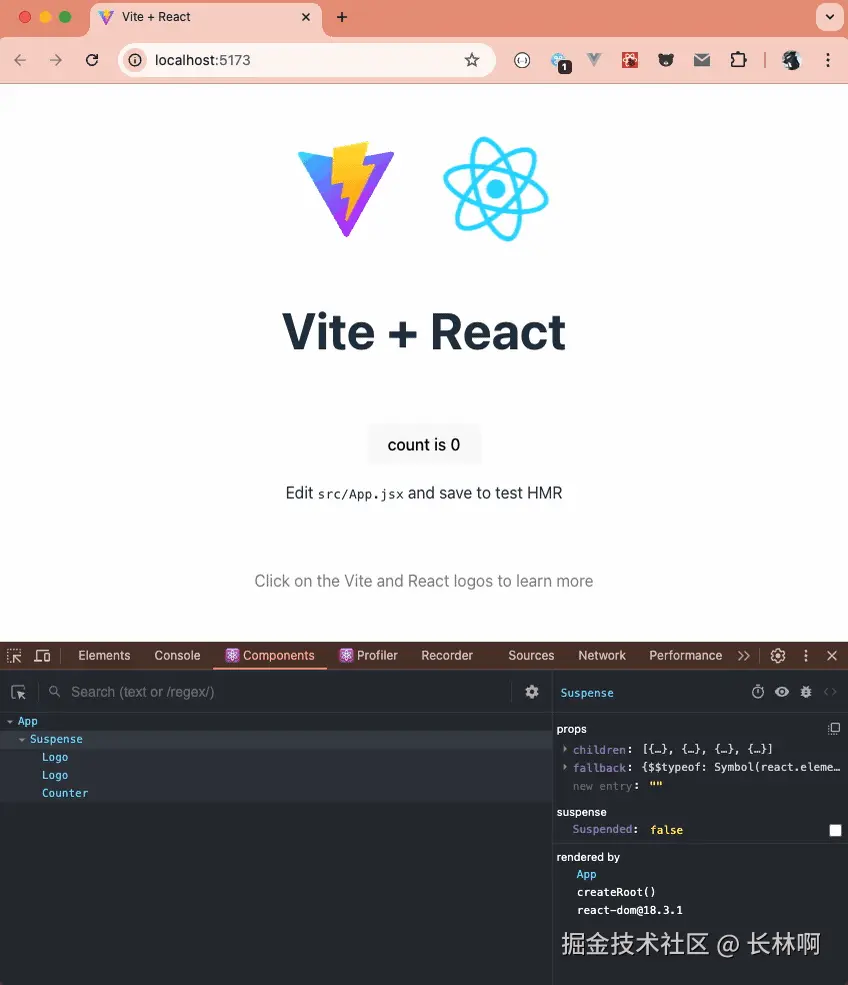
Task: Jump to App in rendered by list
Action: pyautogui.click(x=586, y=874)
